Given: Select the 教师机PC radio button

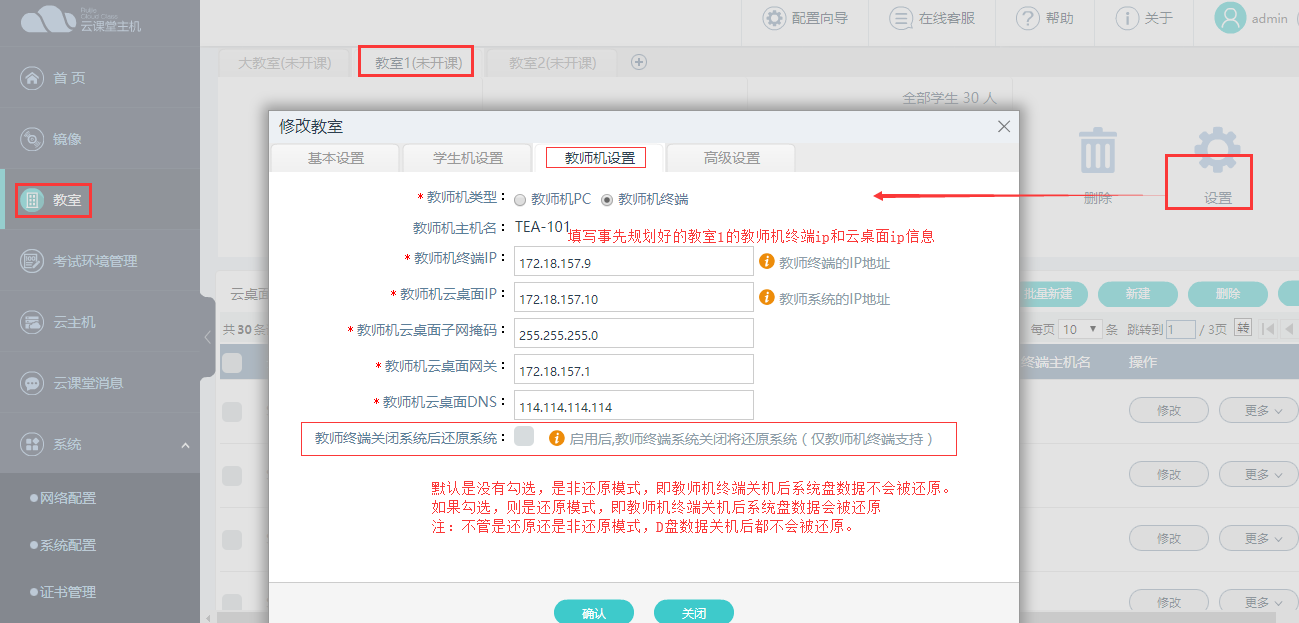Looking at the screenshot, I should [x=521, y=200].
